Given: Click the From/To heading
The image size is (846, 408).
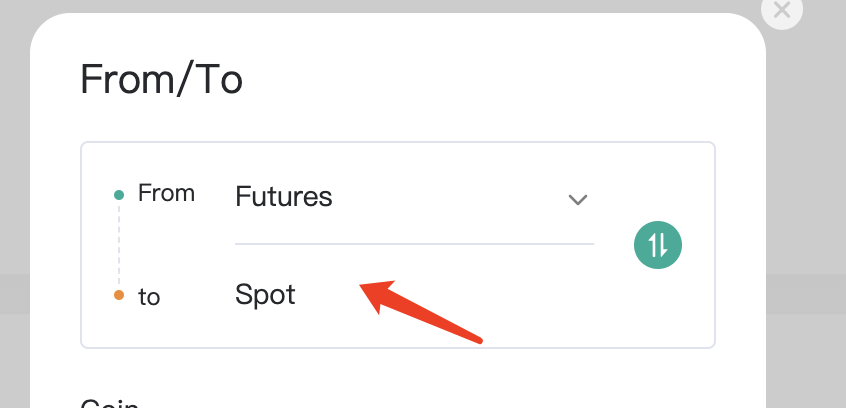Looking at the screenshot, I should 161,79.
